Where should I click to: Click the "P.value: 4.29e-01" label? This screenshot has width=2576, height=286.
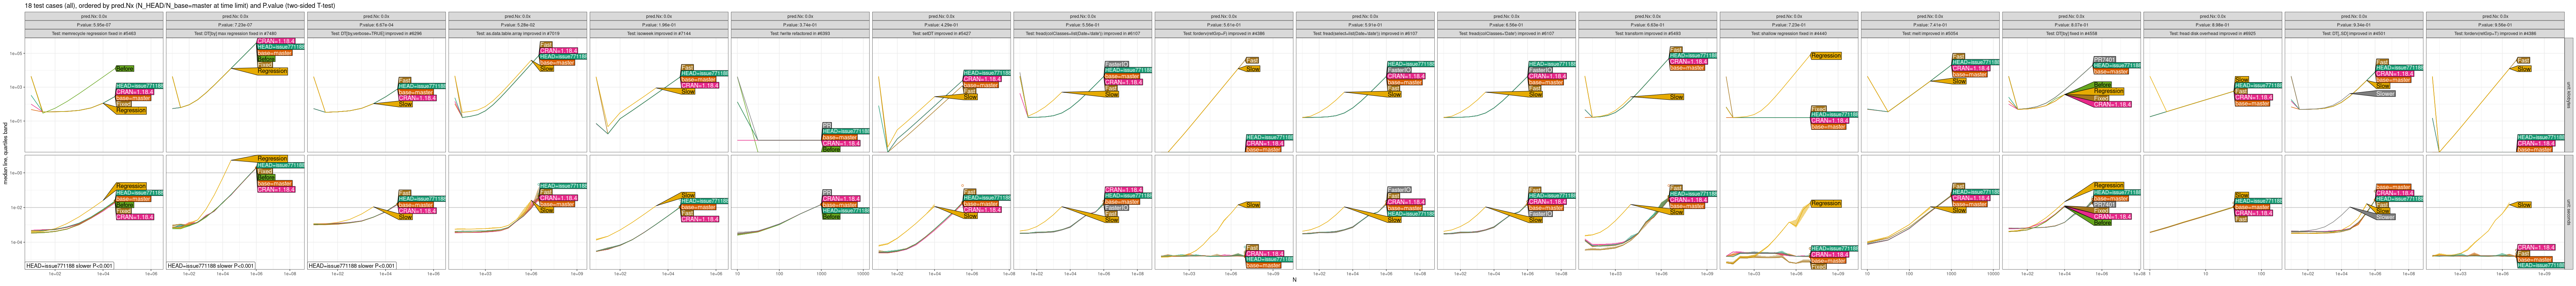point(942,25)
